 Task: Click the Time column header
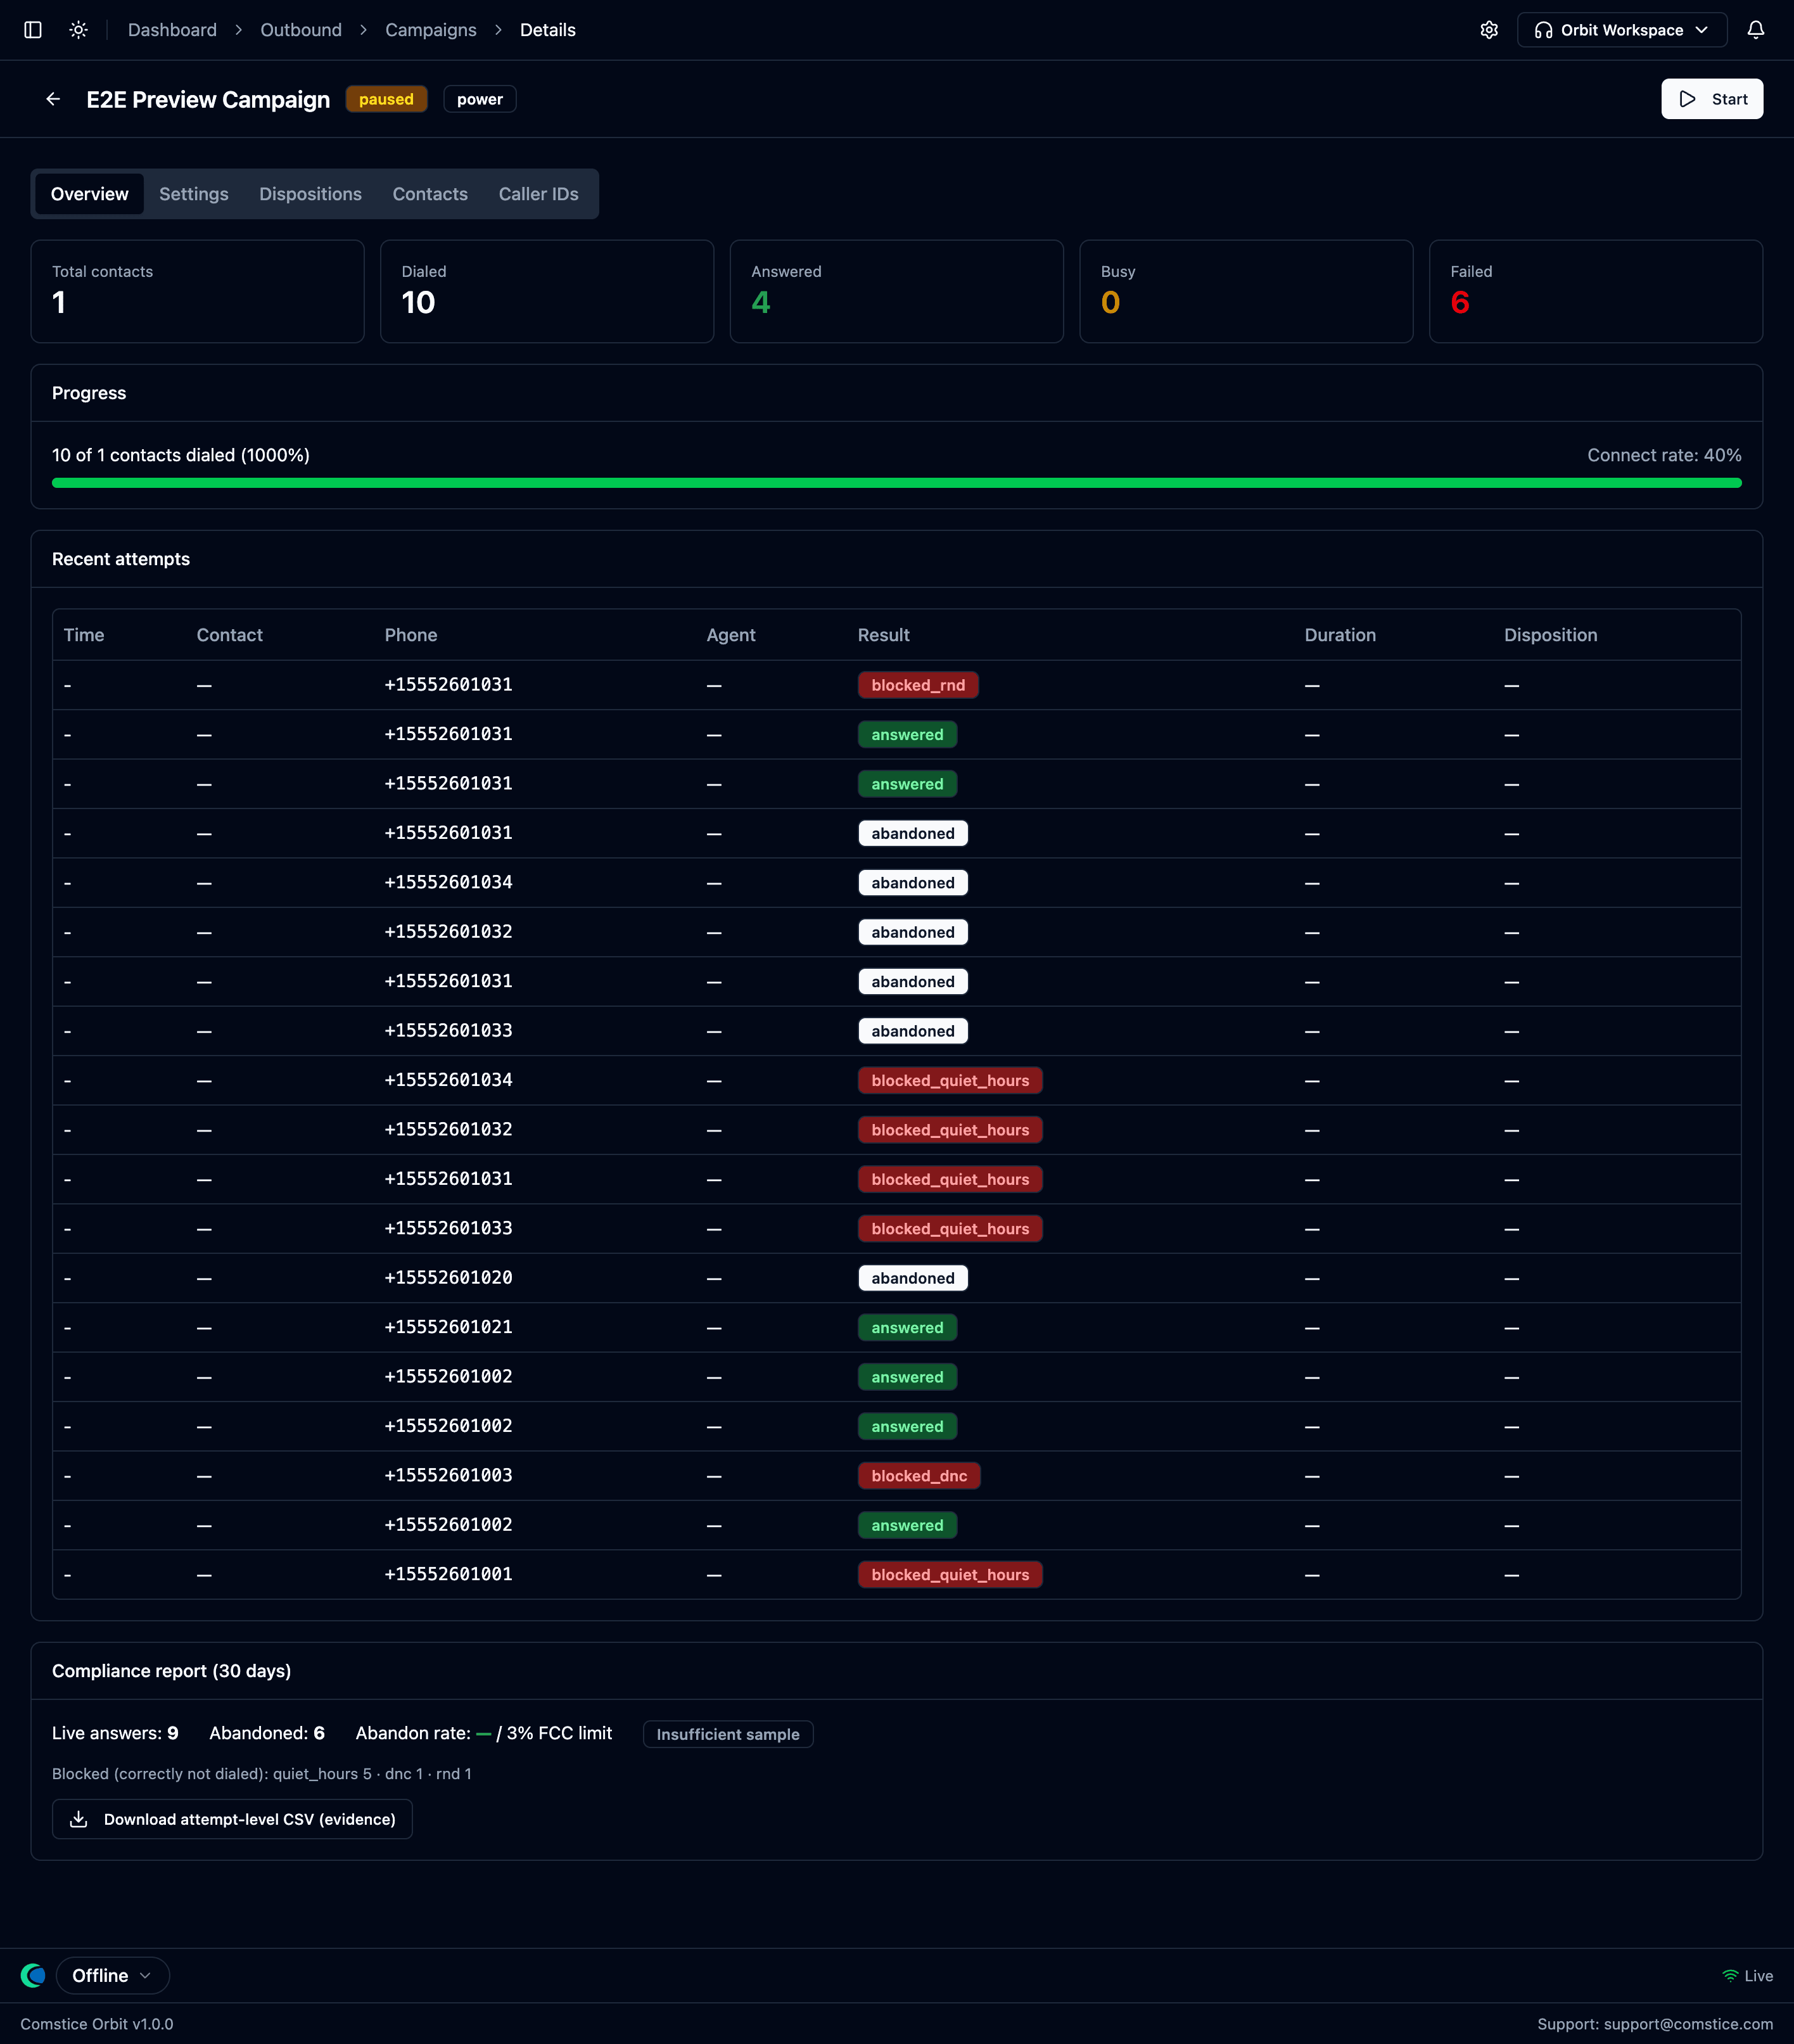click(x=84, y=635)
